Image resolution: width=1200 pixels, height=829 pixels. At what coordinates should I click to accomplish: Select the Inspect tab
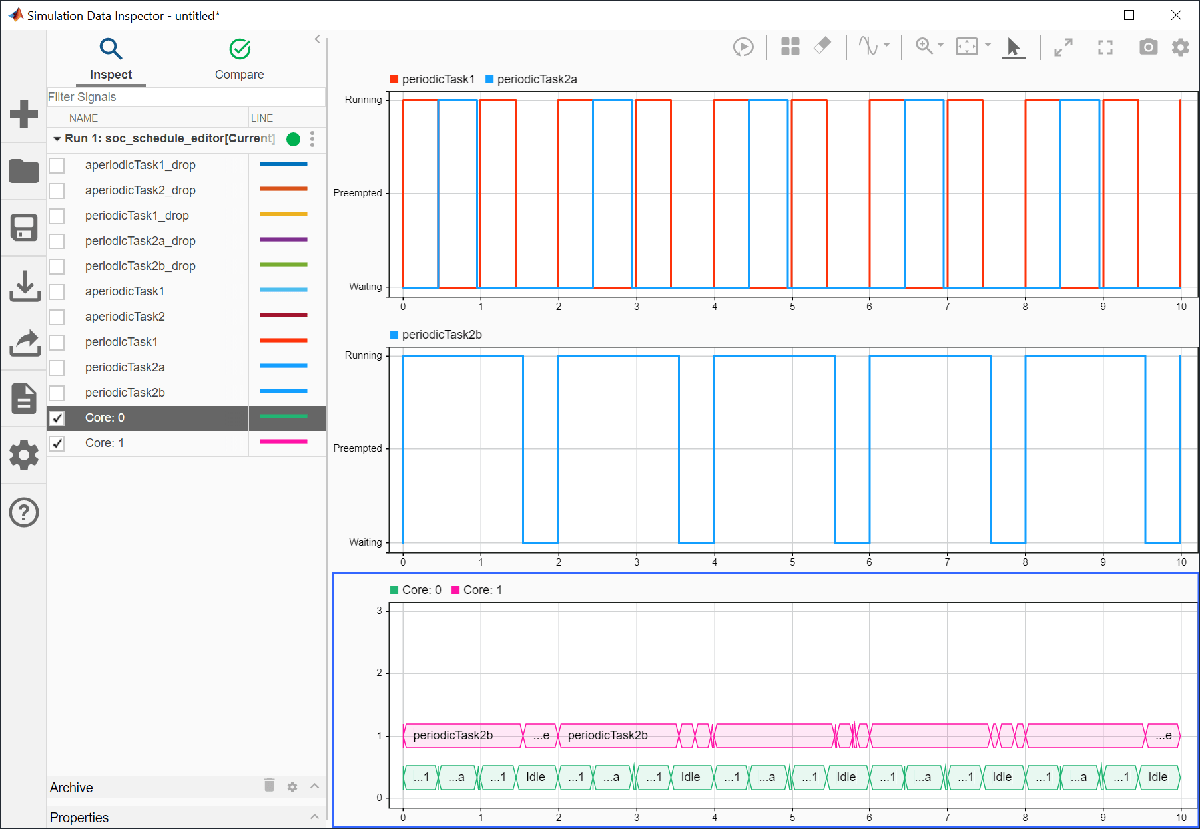pyautogui.click(x=110, y=60)
